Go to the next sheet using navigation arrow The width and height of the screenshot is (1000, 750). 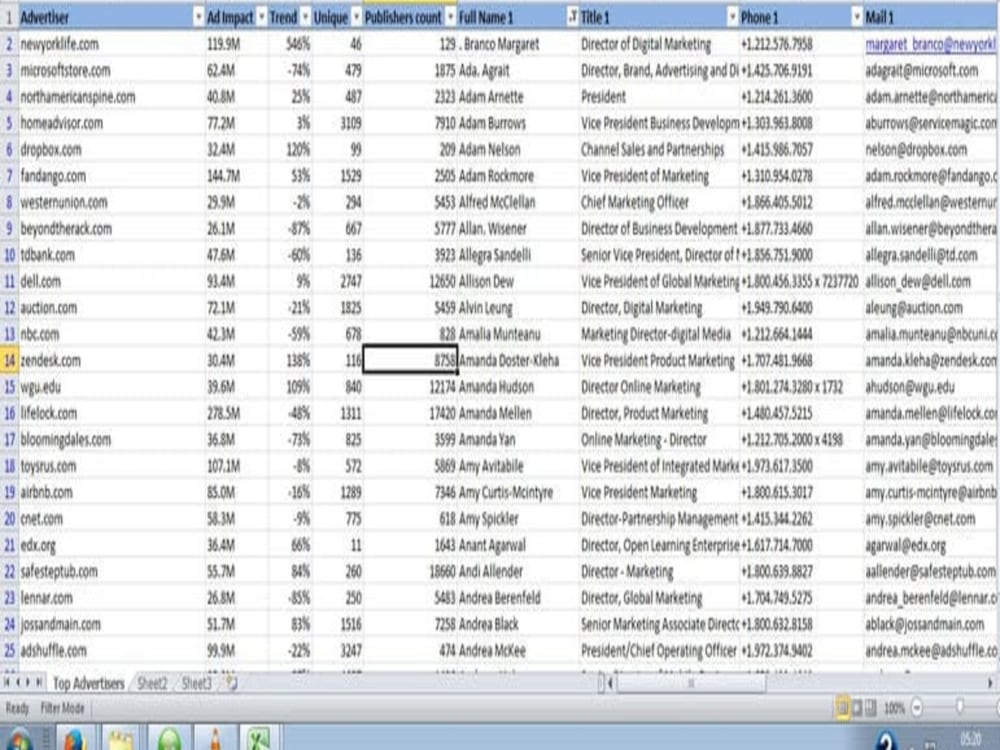point(27,682)
